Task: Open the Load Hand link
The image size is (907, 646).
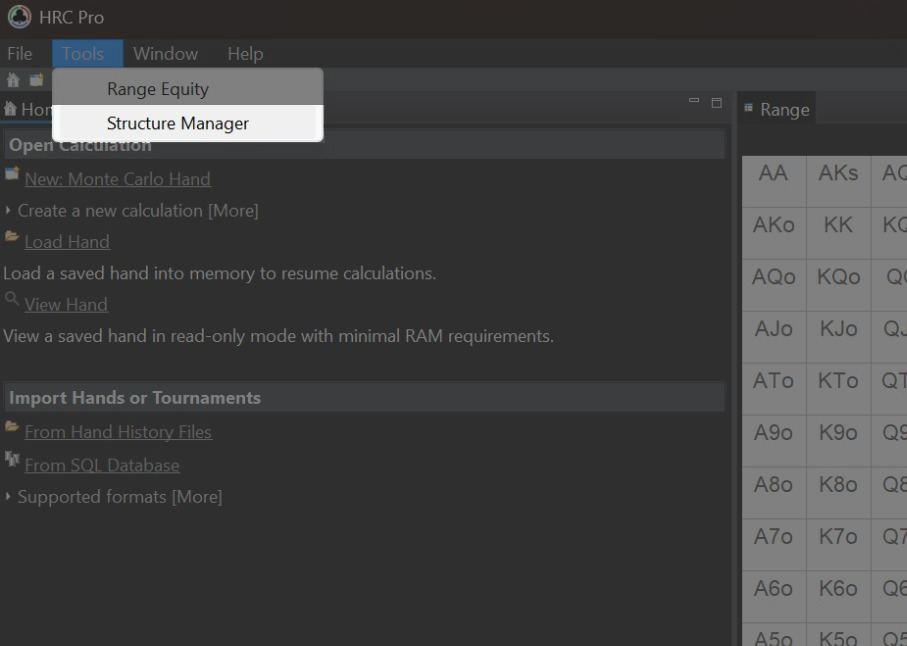Action: [67, 242]
